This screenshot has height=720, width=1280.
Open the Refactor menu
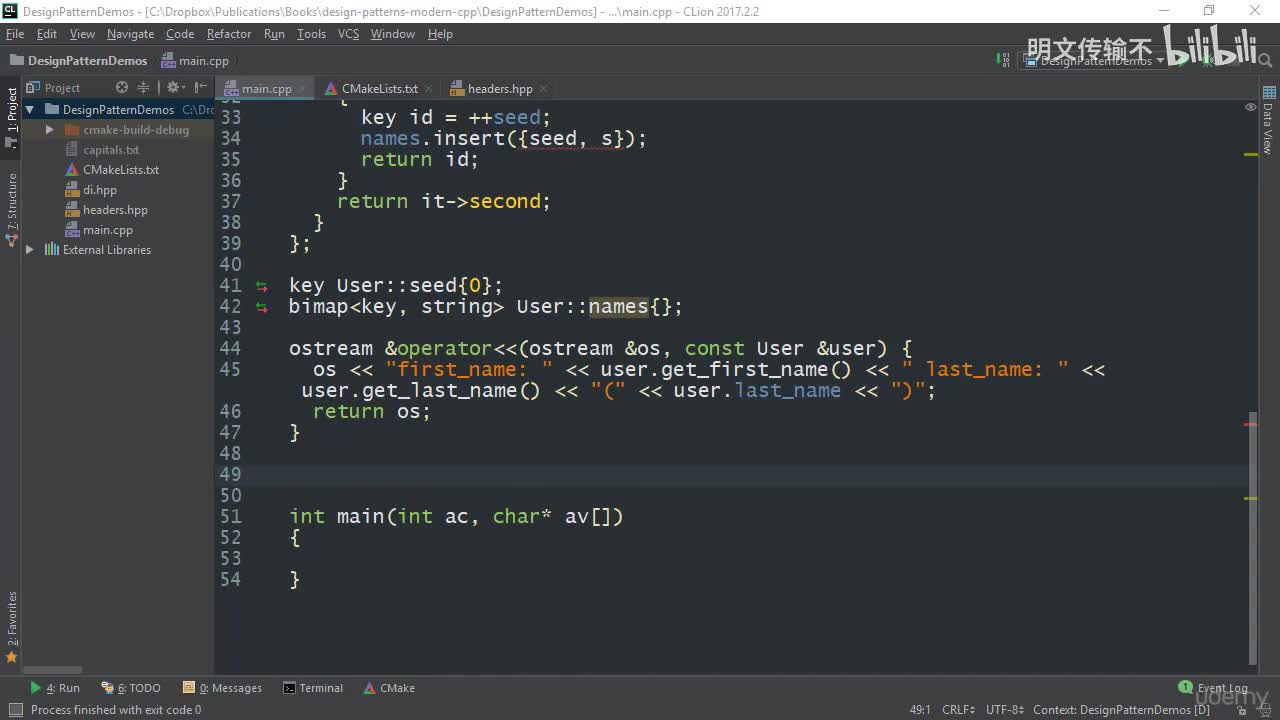(229, 34)
